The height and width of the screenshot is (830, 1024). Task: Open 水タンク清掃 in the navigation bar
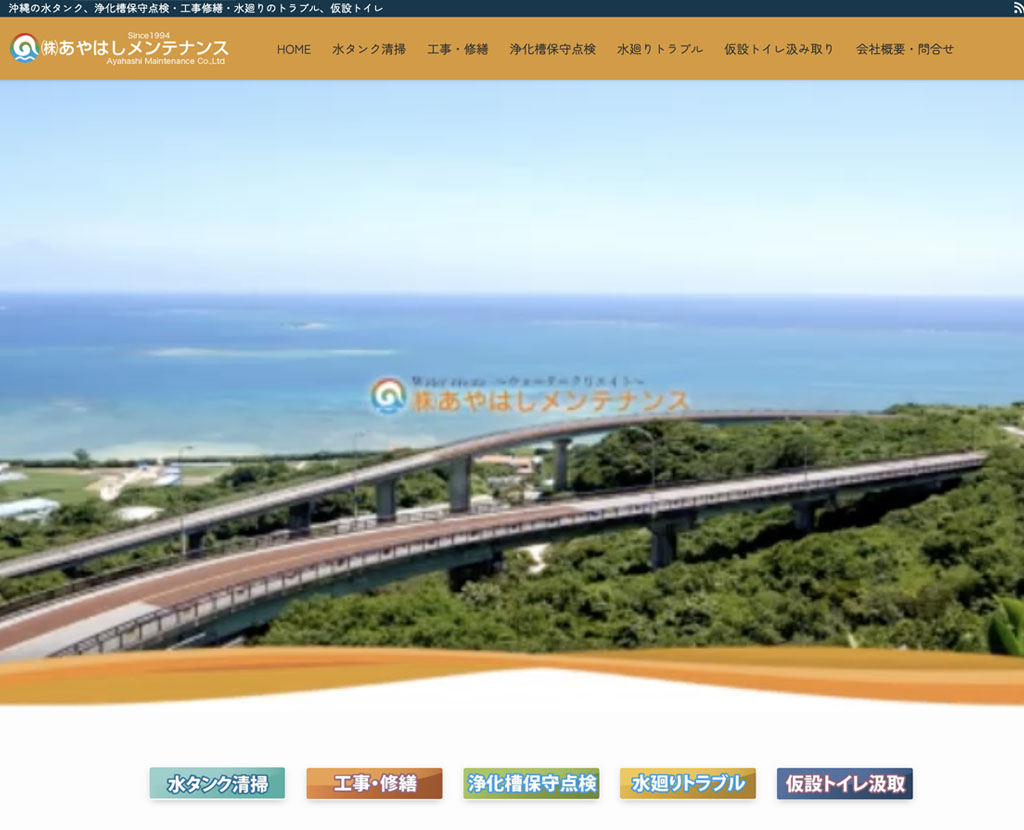coord(369,49)
